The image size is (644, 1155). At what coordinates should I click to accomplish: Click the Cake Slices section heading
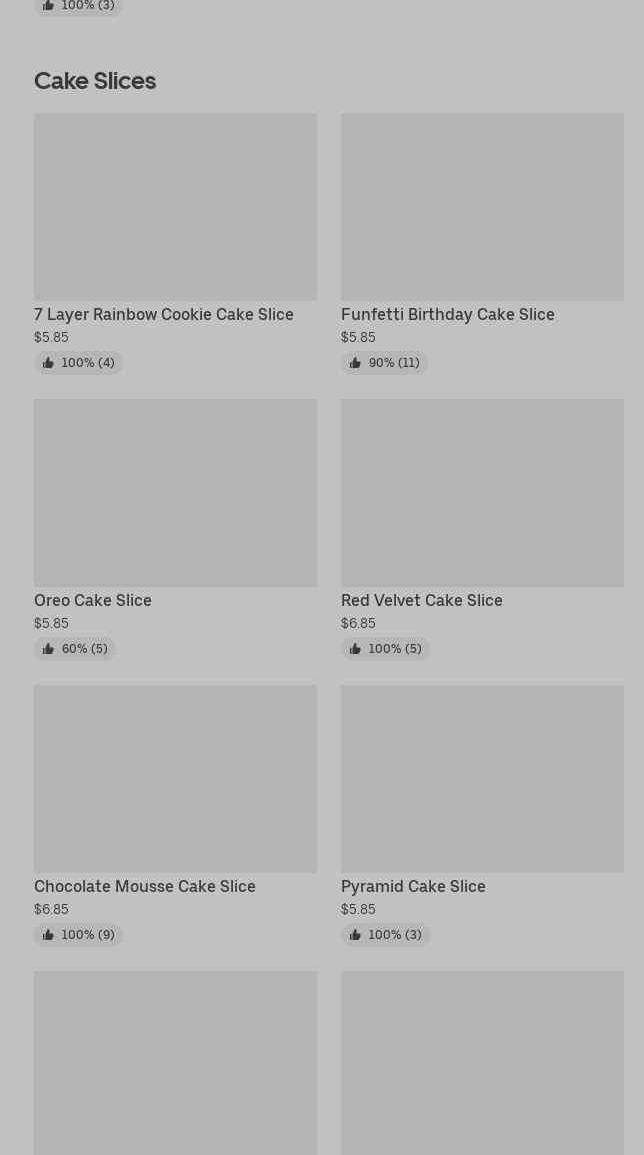click(x=95, y=80)
